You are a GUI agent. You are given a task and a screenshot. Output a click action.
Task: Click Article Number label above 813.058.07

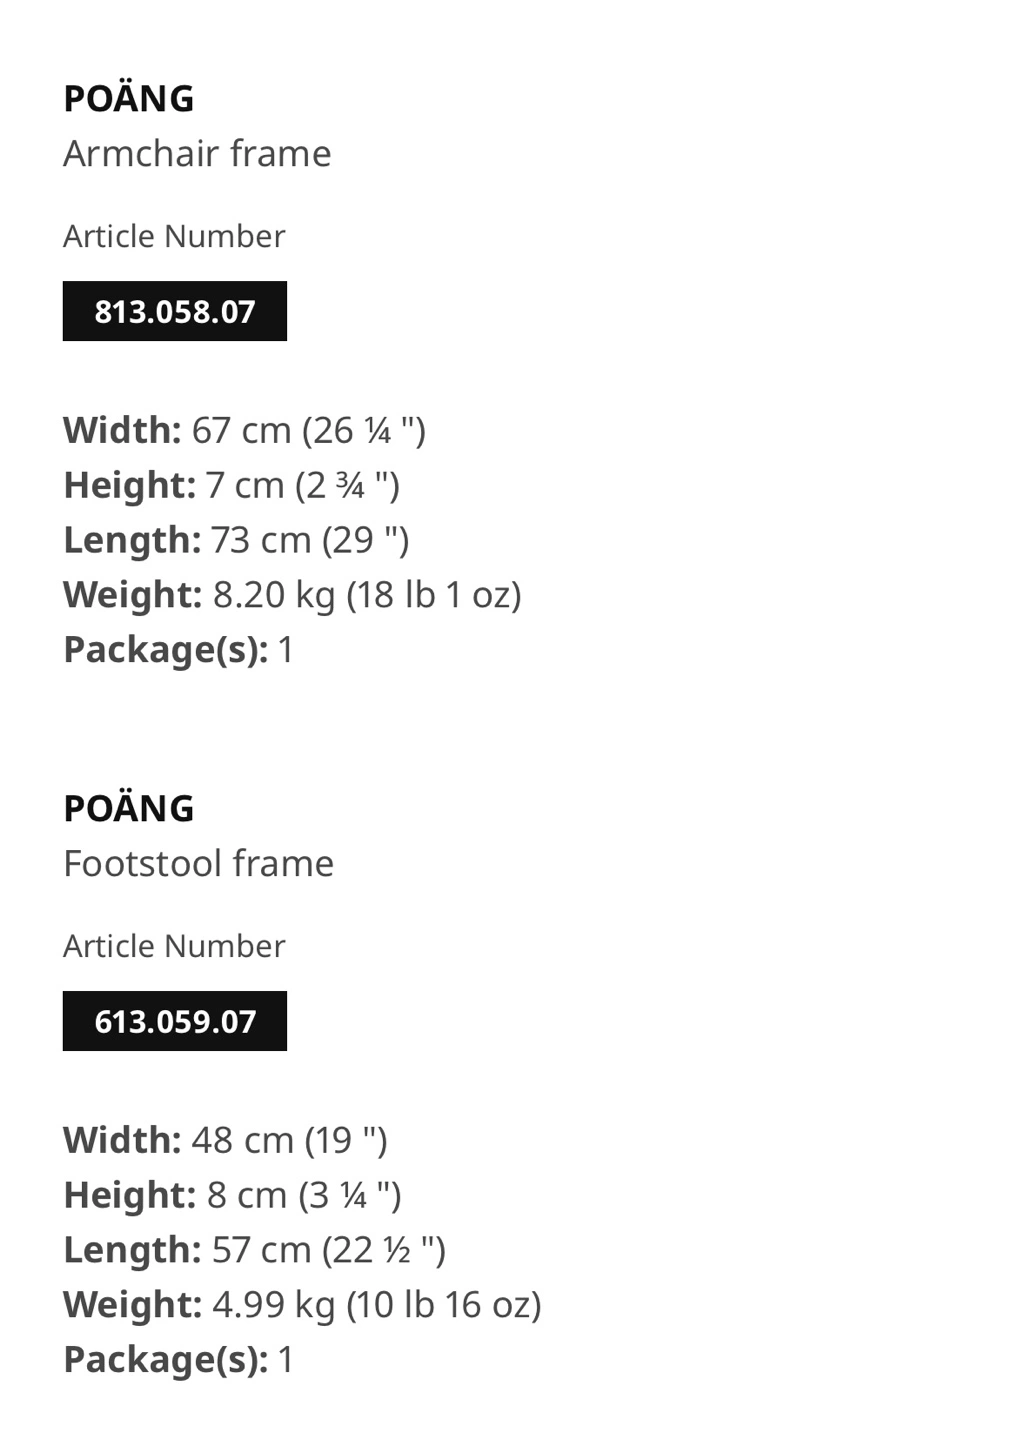click(174, 236)
